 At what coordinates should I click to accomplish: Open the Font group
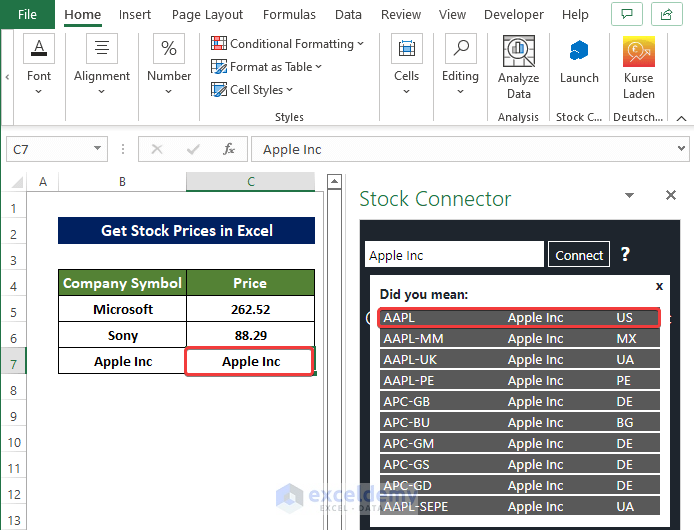(39, 65)
